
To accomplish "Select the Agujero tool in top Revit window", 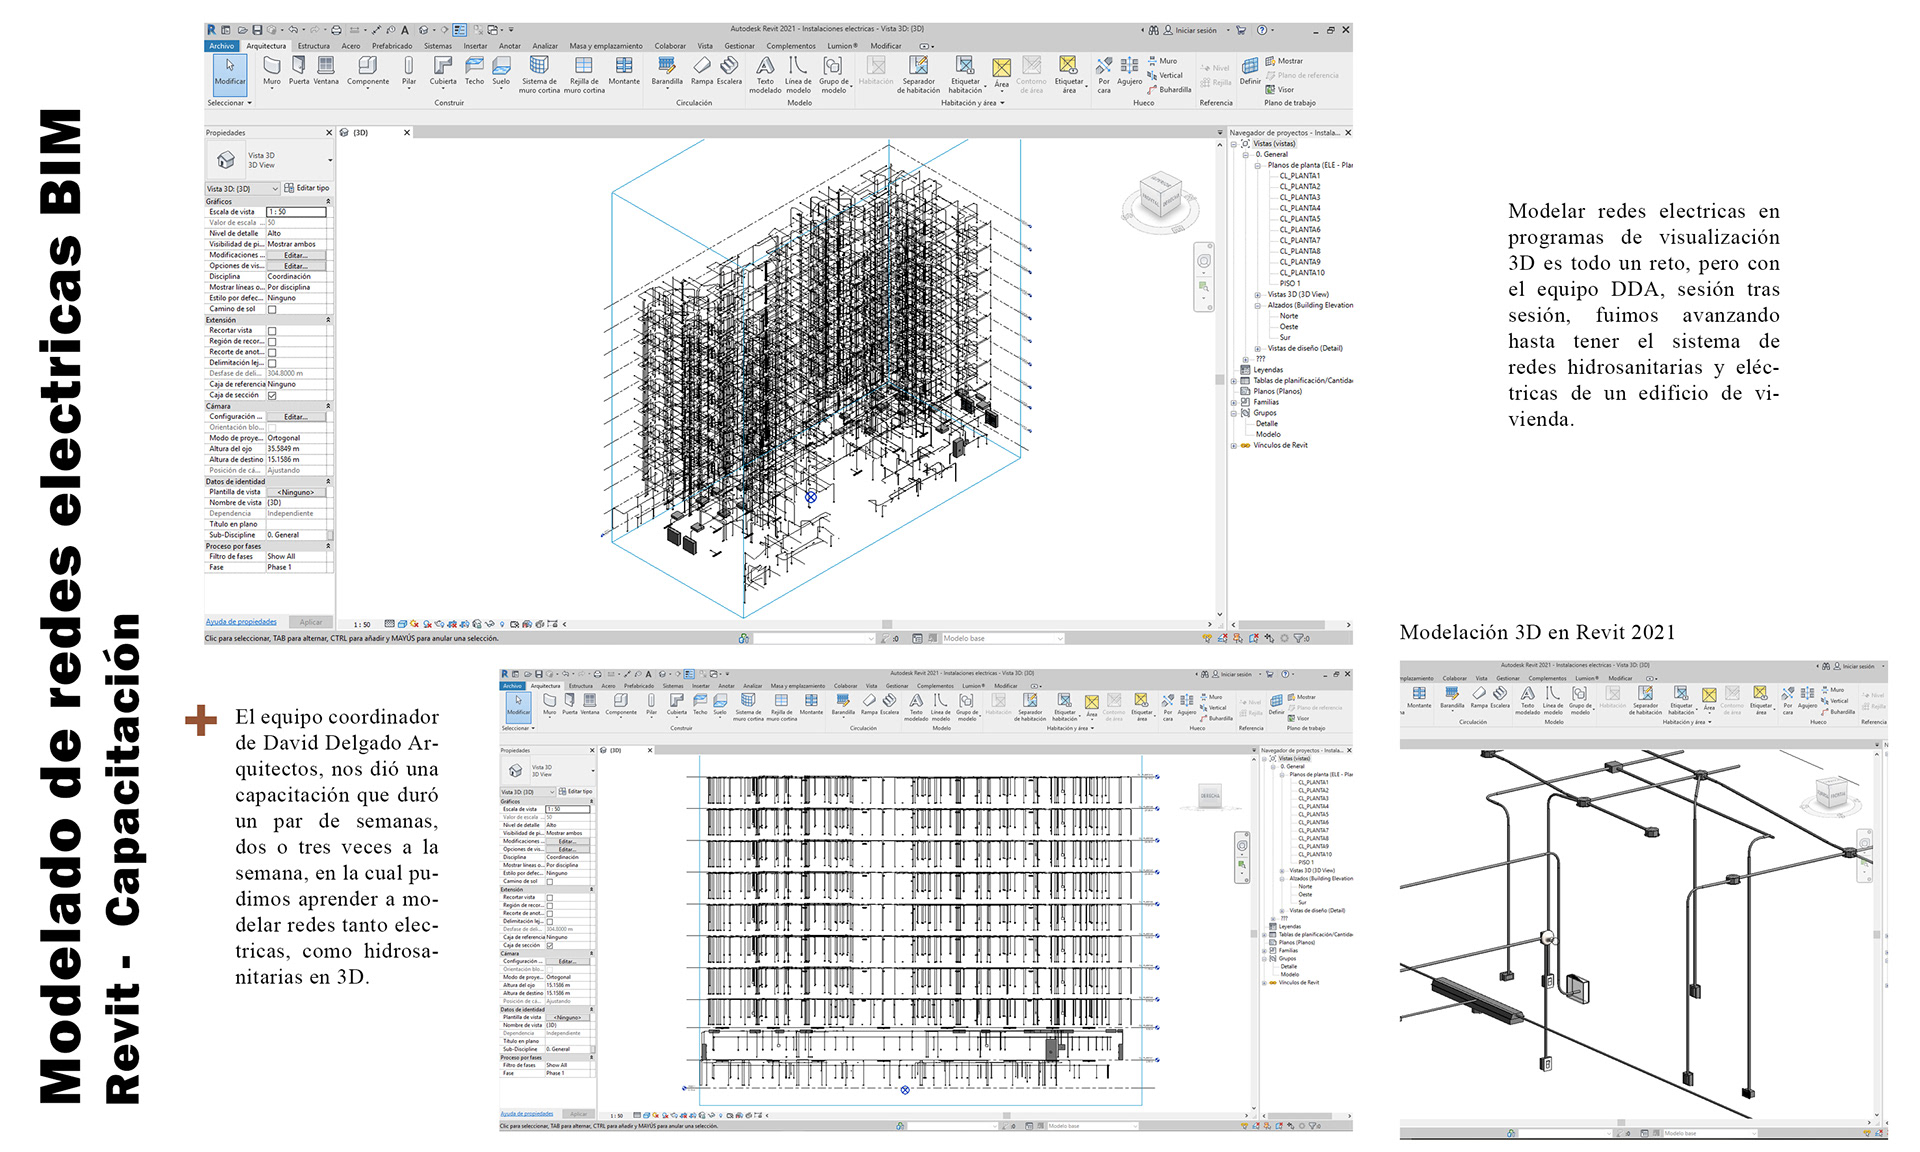I will [x=1129, y=71].
